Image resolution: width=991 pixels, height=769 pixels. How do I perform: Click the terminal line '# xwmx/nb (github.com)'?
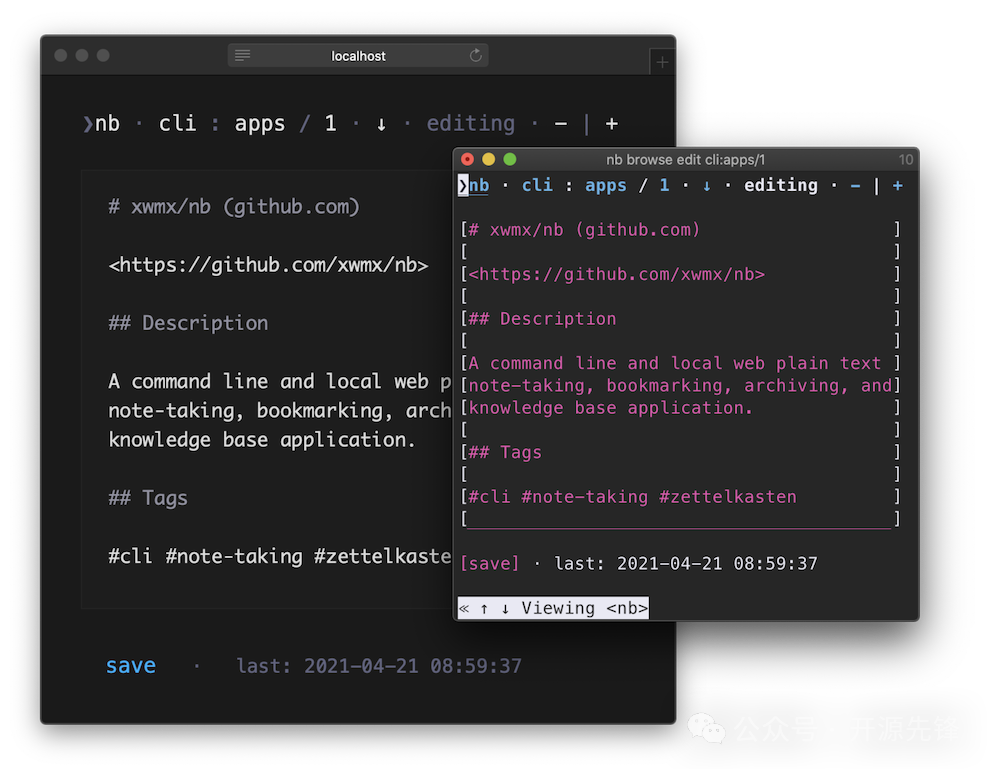[585, 229]
